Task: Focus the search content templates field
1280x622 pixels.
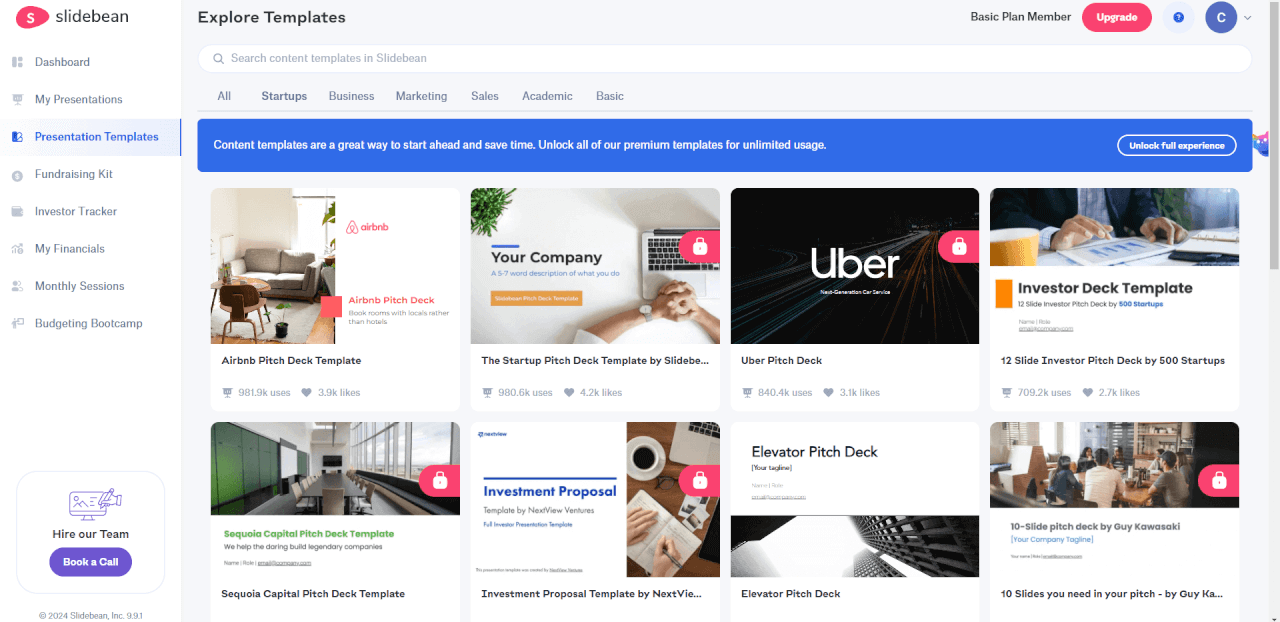Action: [x=725, y=58]
